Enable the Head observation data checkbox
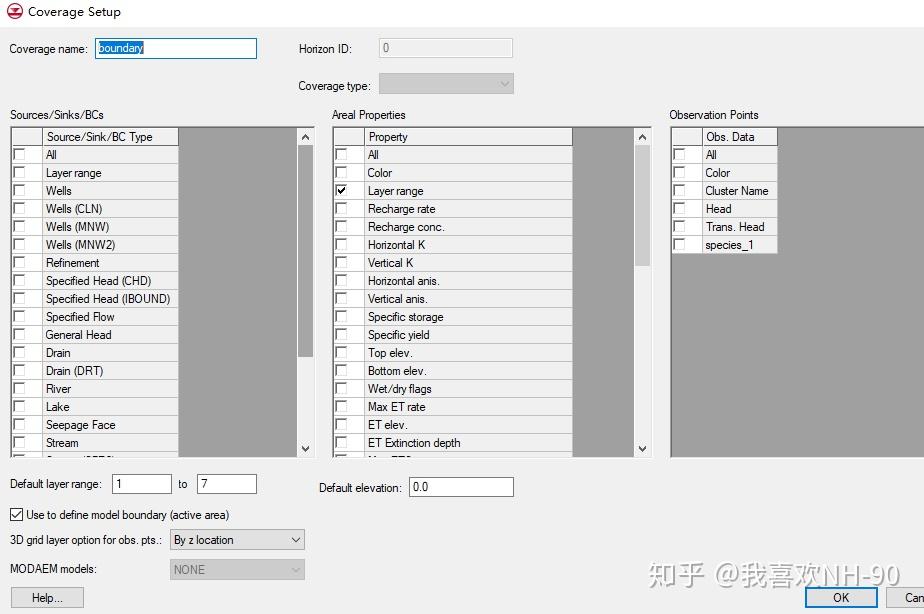The width and height of the screenshot is (924, 614). [x=682, y=208]
